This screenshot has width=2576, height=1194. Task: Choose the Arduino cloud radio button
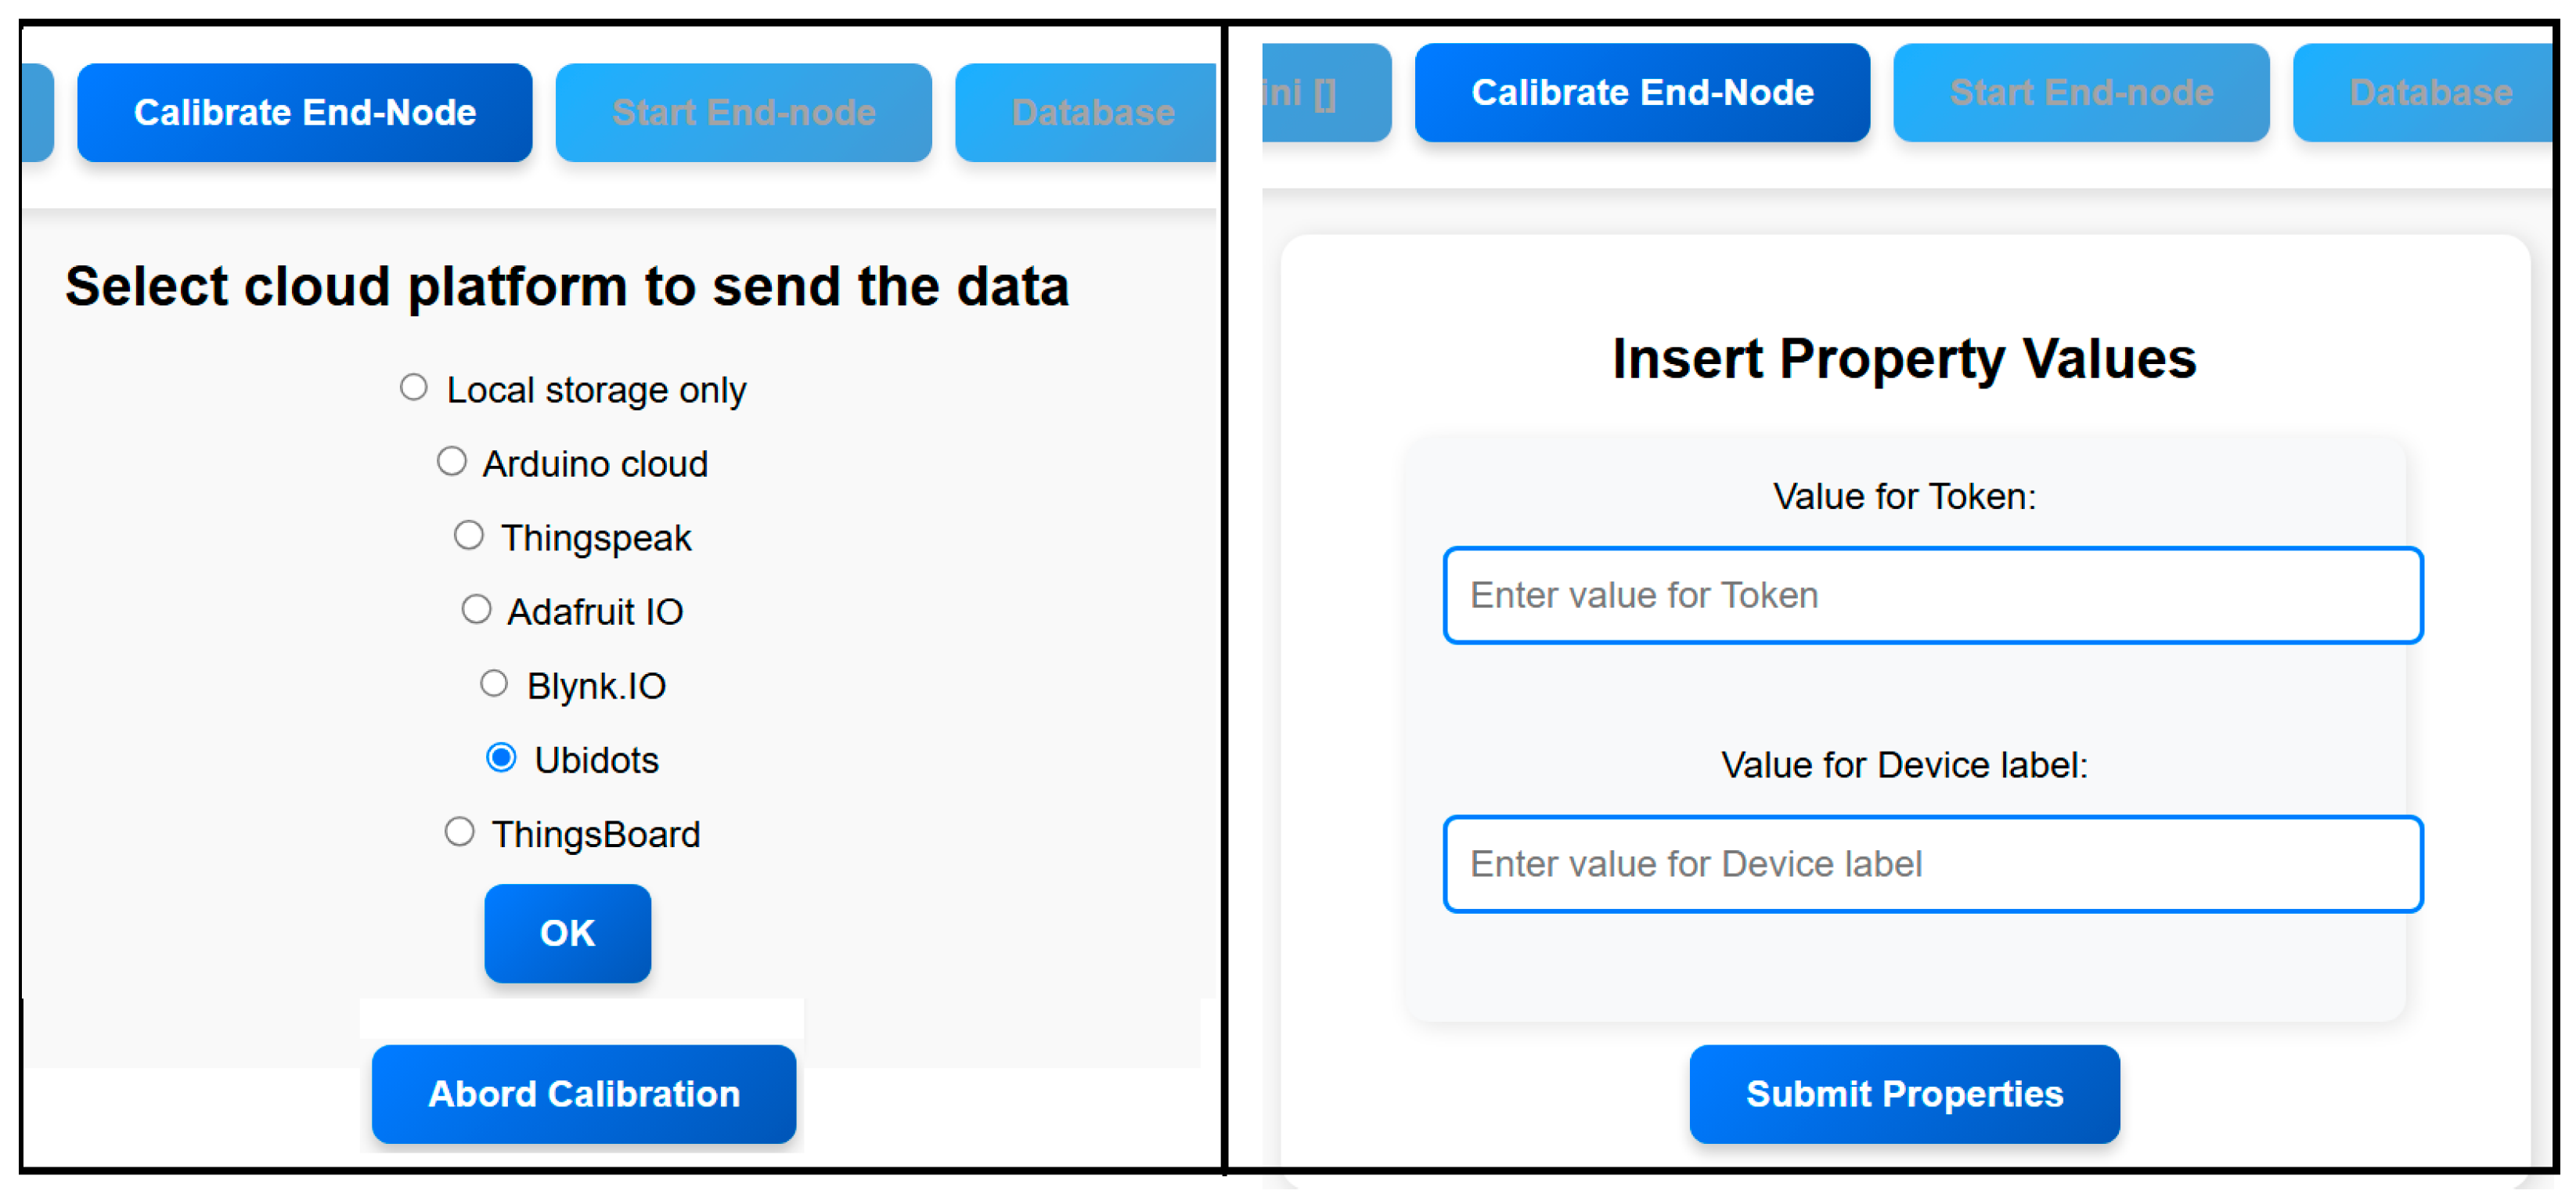(x=452, y=462)
